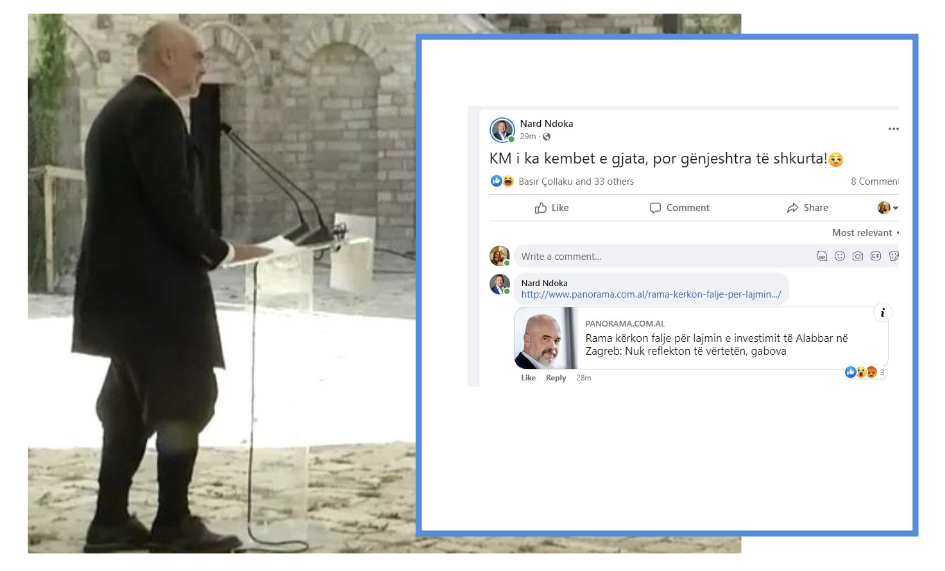Insert an avatar sticker in comment
This screenshot has height=571, width=945.
tap(821, 256)
